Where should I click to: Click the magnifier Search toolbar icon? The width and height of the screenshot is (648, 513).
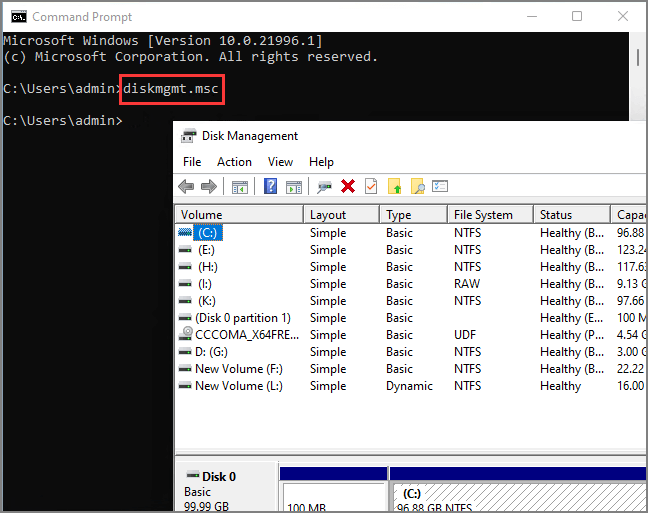tap(418, 186)
